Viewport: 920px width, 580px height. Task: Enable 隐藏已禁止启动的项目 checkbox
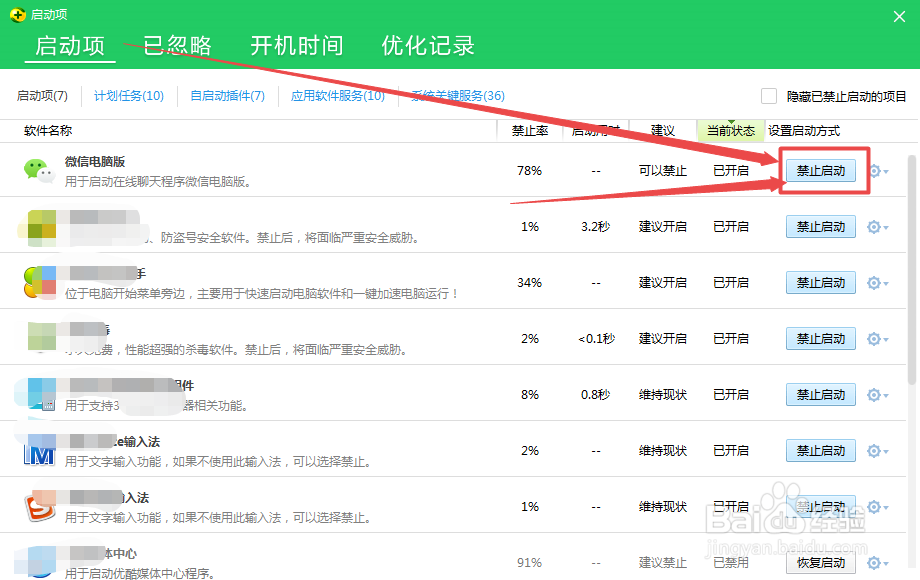point(768,95)
